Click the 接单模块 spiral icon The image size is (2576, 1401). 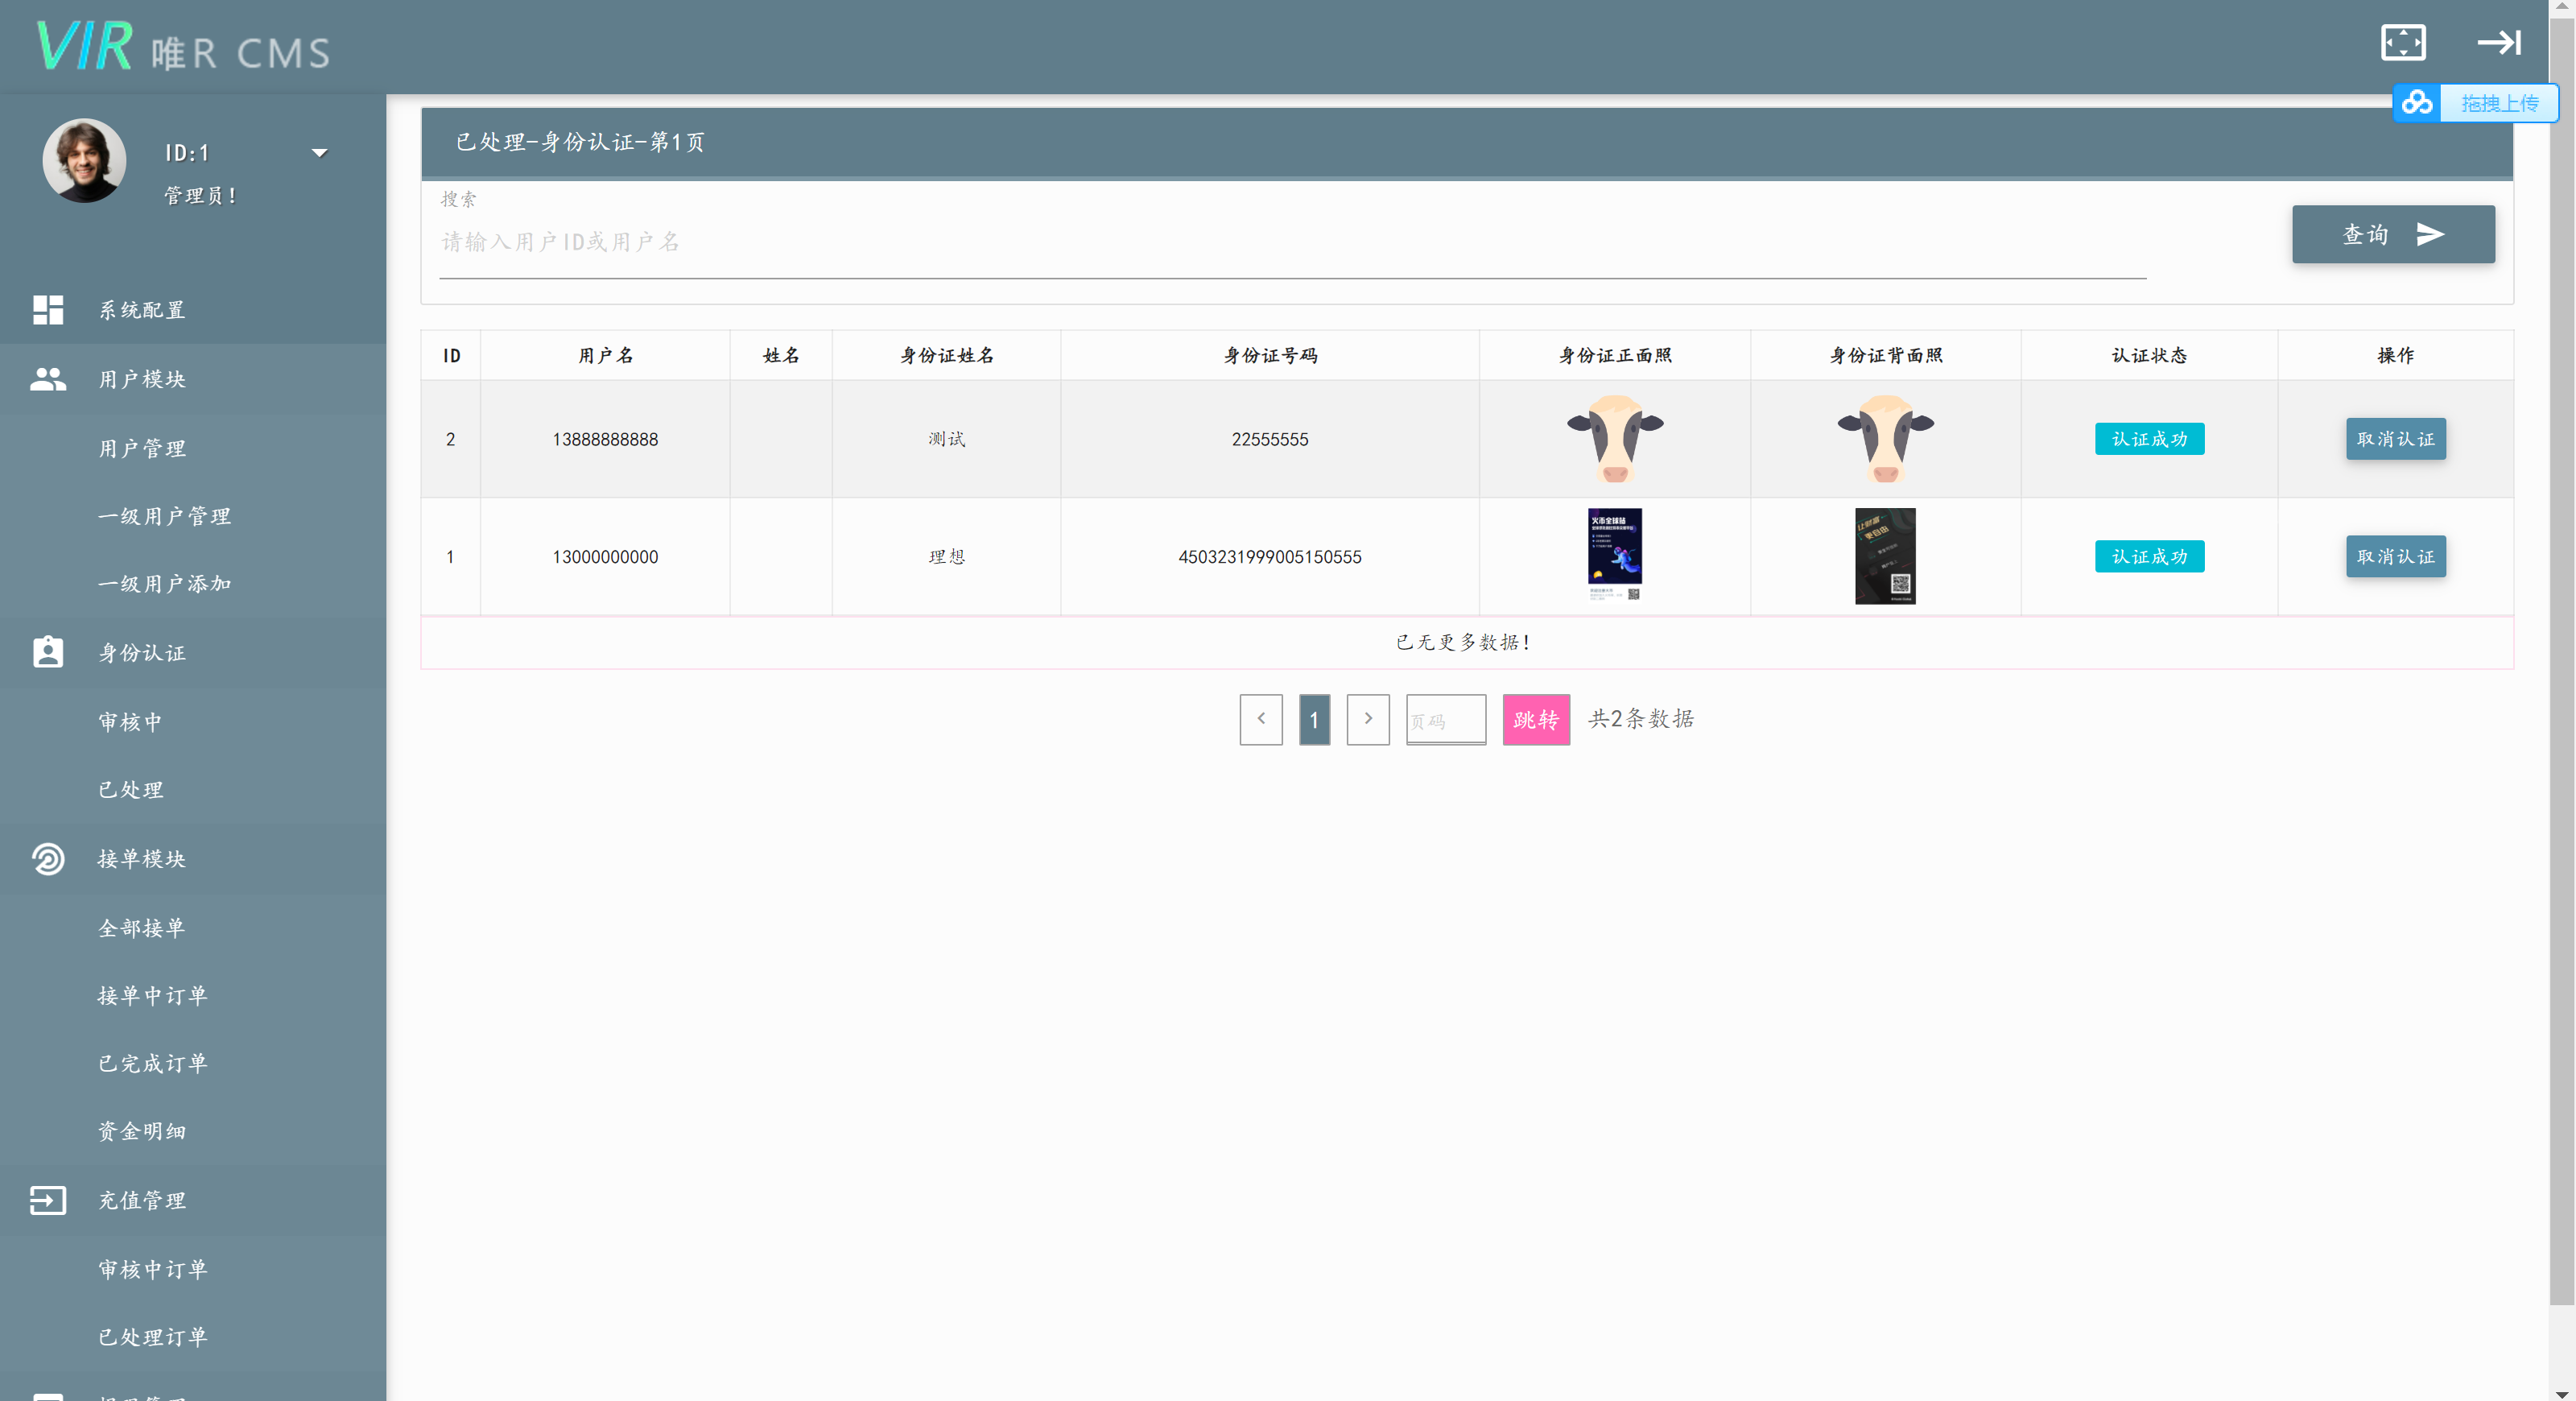pos(48,859)
